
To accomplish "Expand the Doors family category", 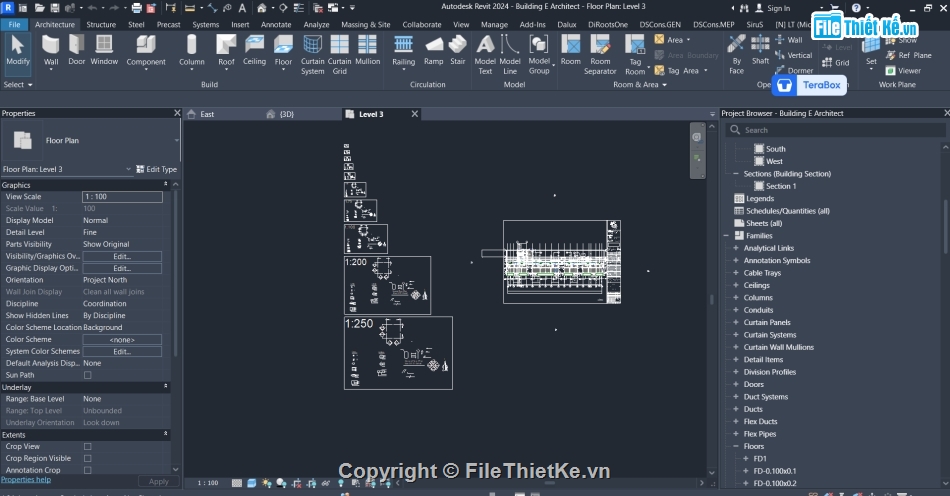I will click(x=736, y=385).
